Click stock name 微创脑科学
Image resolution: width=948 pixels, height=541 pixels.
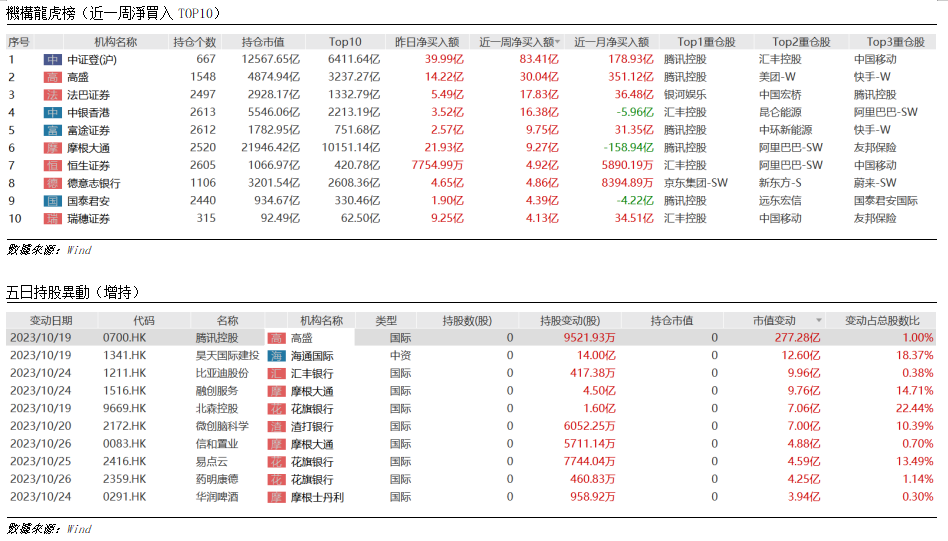pos(222,426)
